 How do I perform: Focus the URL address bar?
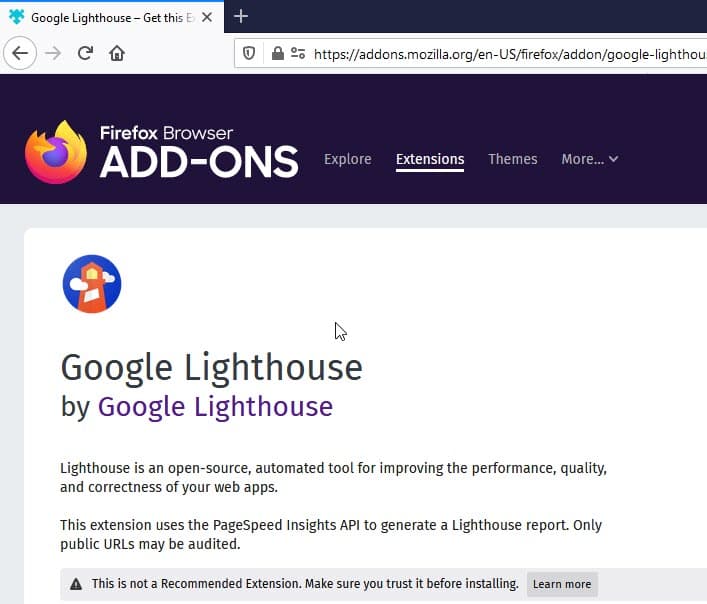[510, 54]
